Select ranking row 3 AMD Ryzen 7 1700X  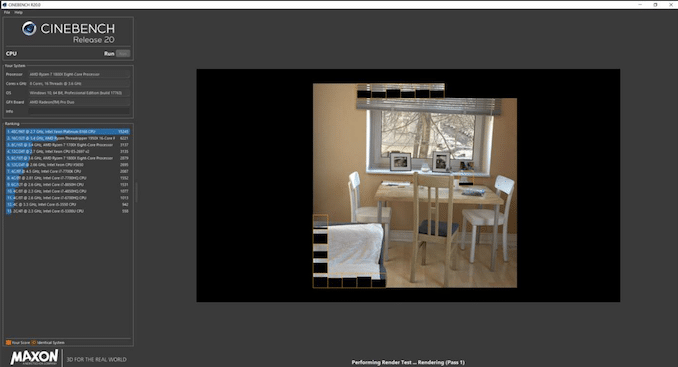coord(67,145)
